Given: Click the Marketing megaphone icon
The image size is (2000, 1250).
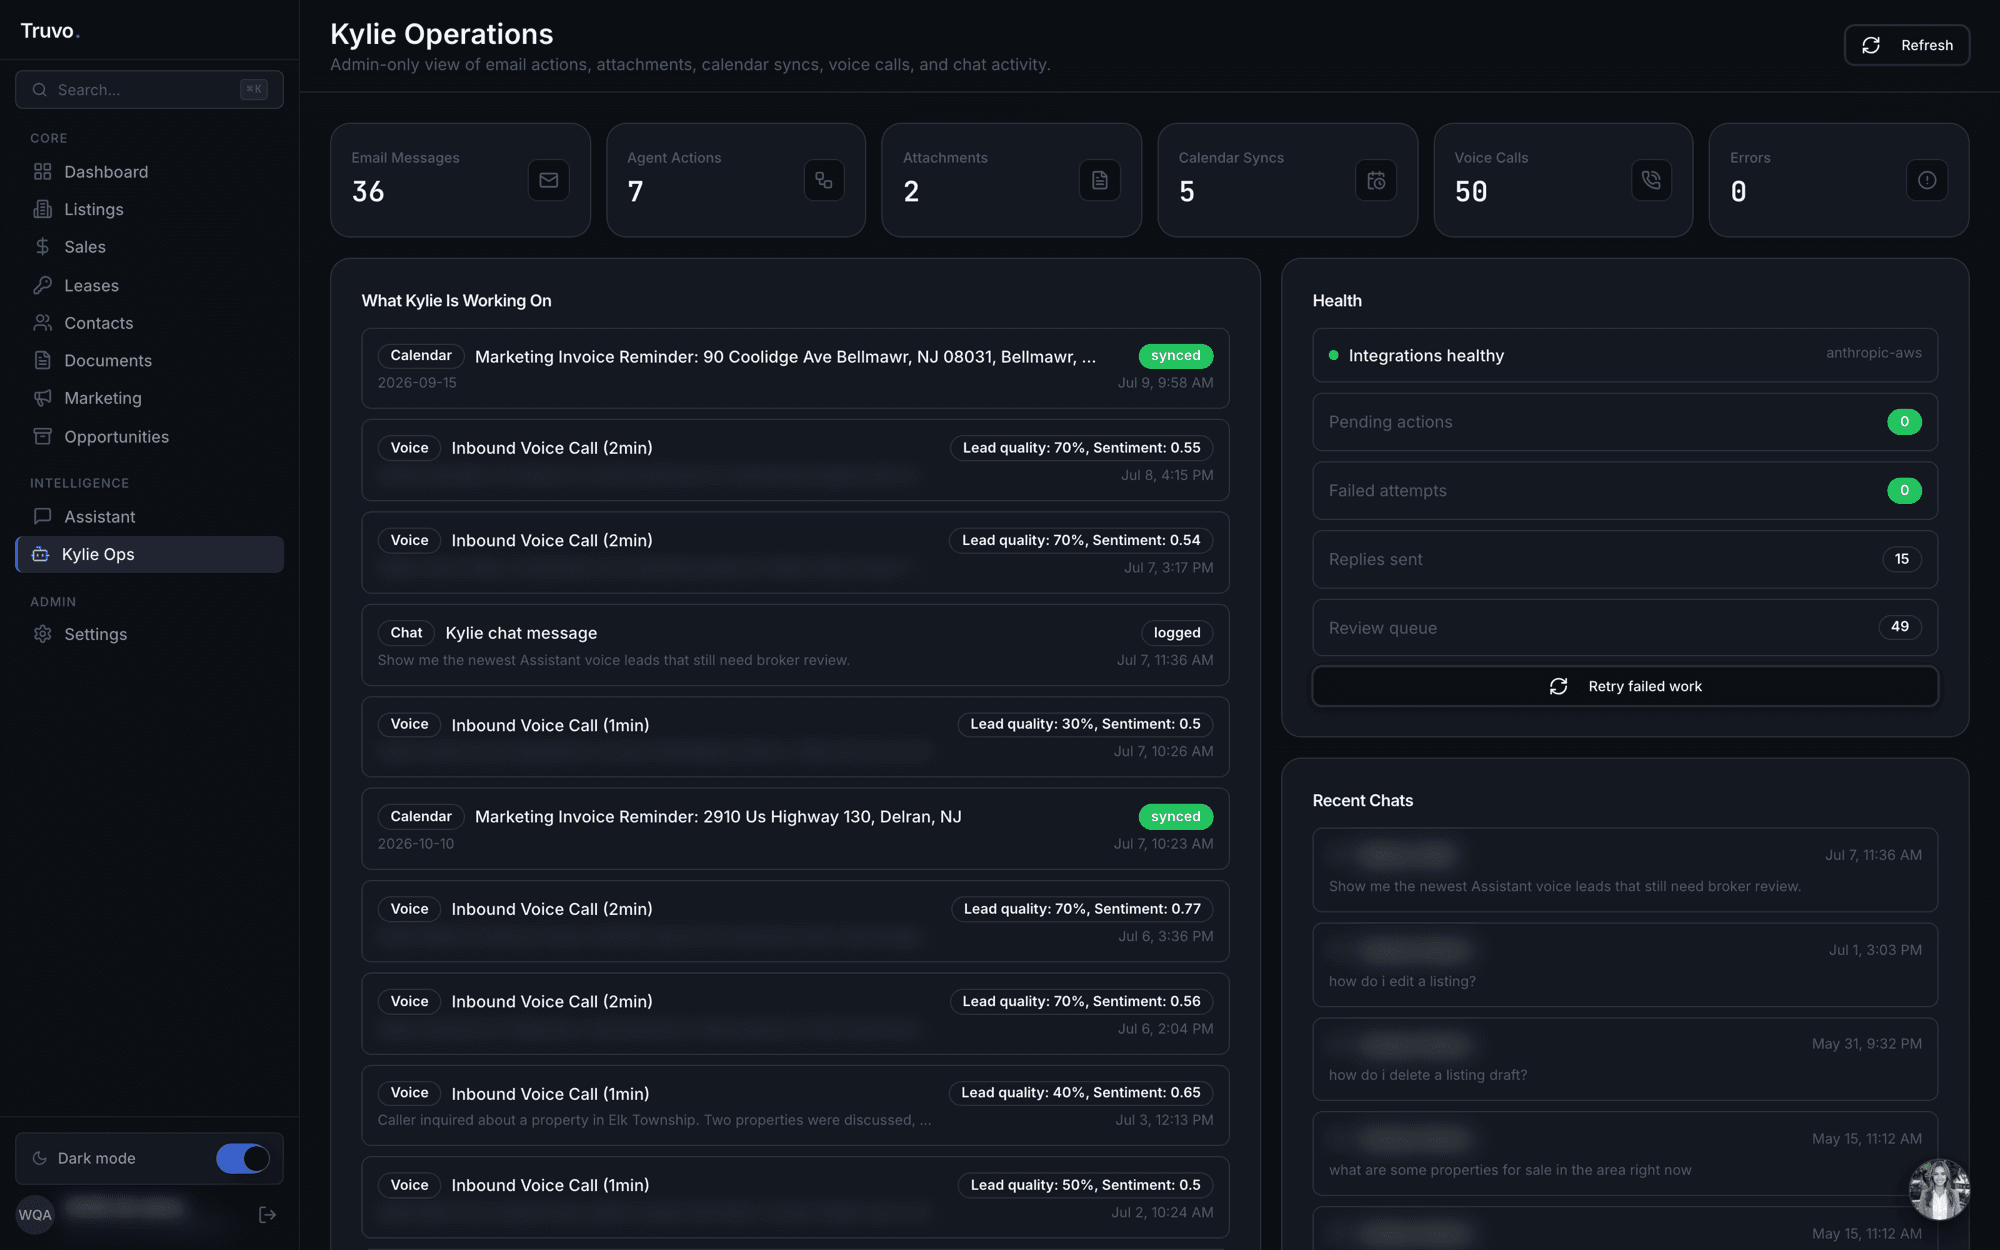Looking at the screenshot, I should (x=42, y=398).
